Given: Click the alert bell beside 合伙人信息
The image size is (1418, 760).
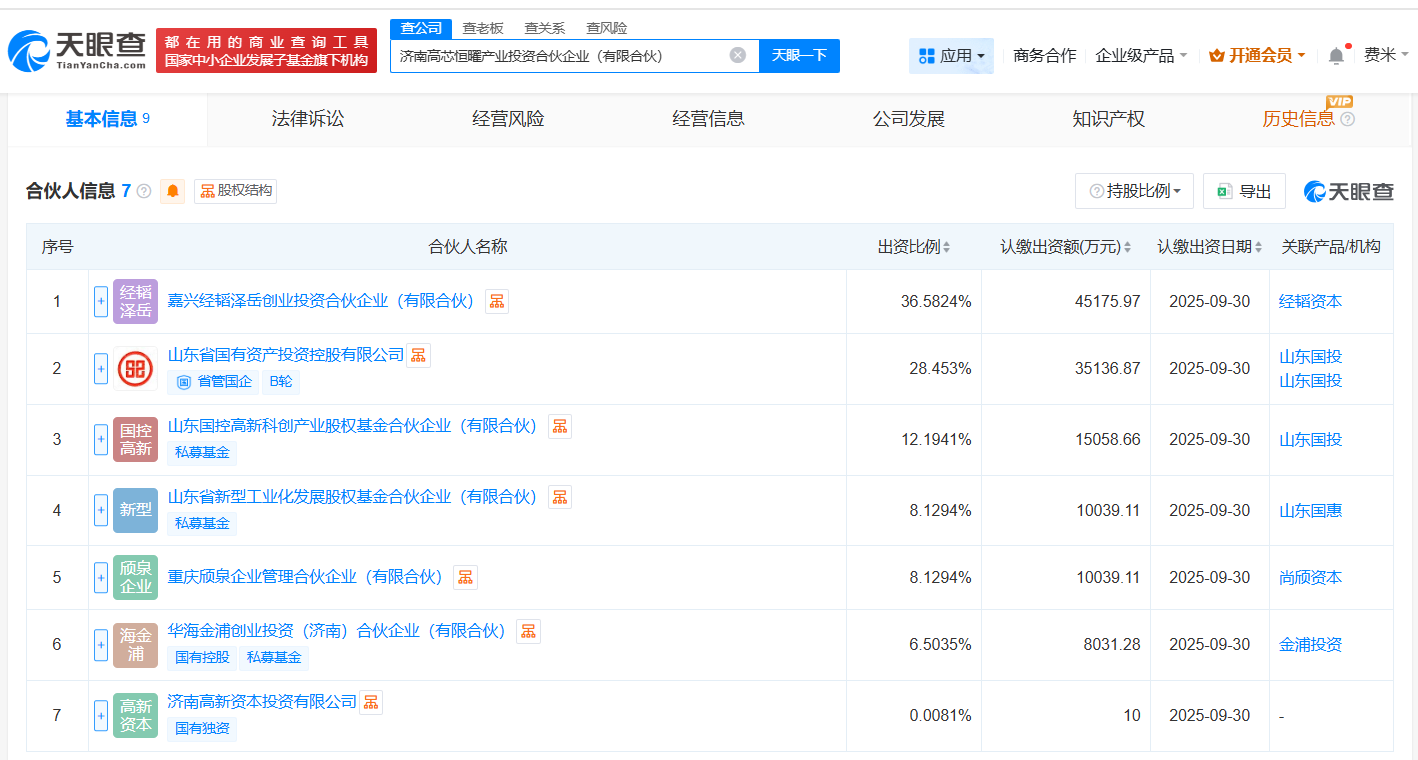Looking at the screenshot, I should pos(172,191).
